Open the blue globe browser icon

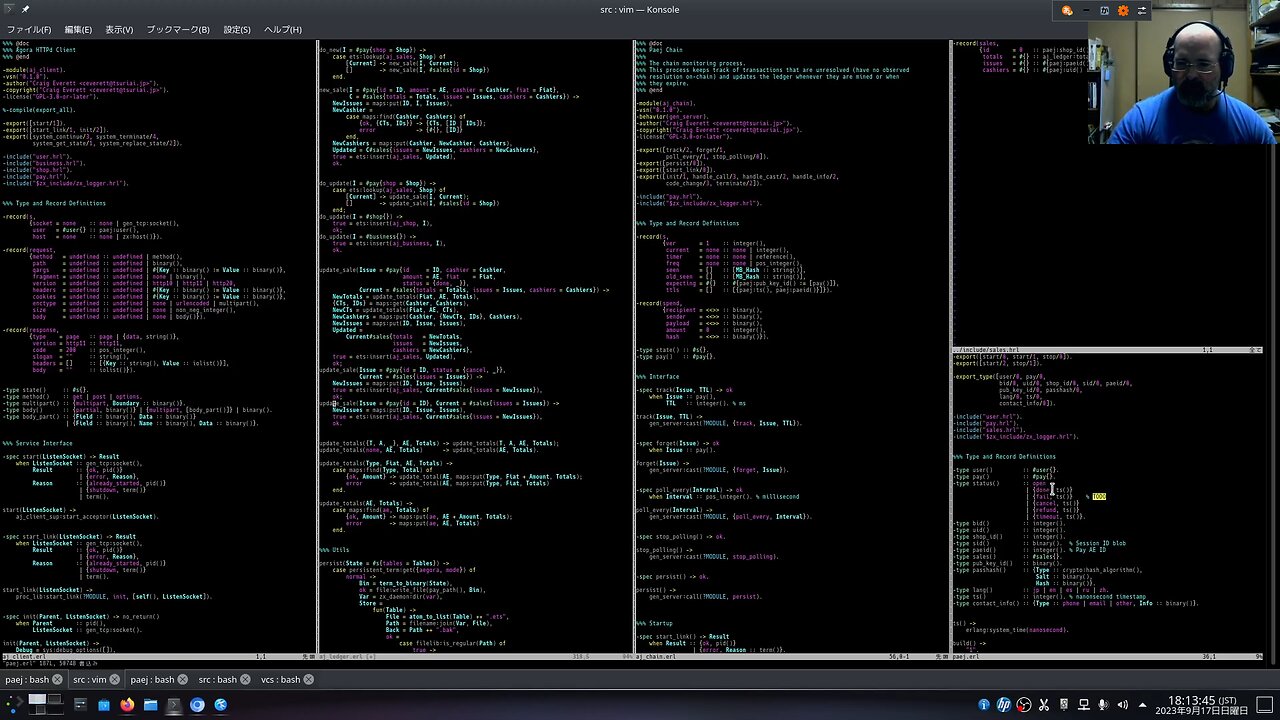click(221, 705)
